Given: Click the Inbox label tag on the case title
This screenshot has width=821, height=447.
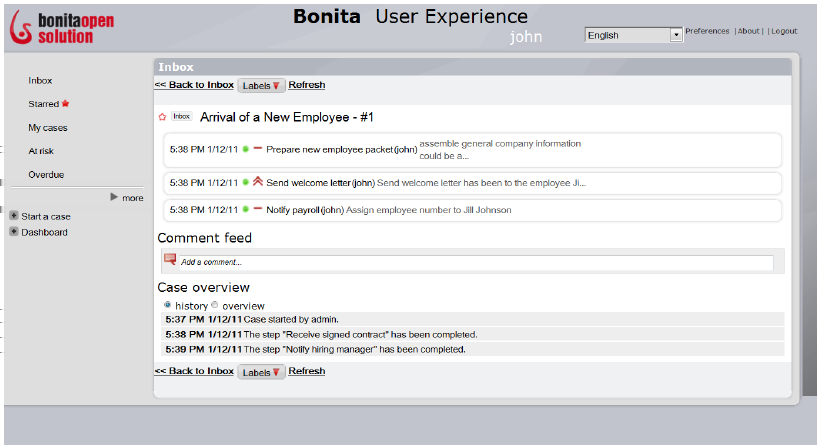Looking at the screenshot, I should coord(182,116).
